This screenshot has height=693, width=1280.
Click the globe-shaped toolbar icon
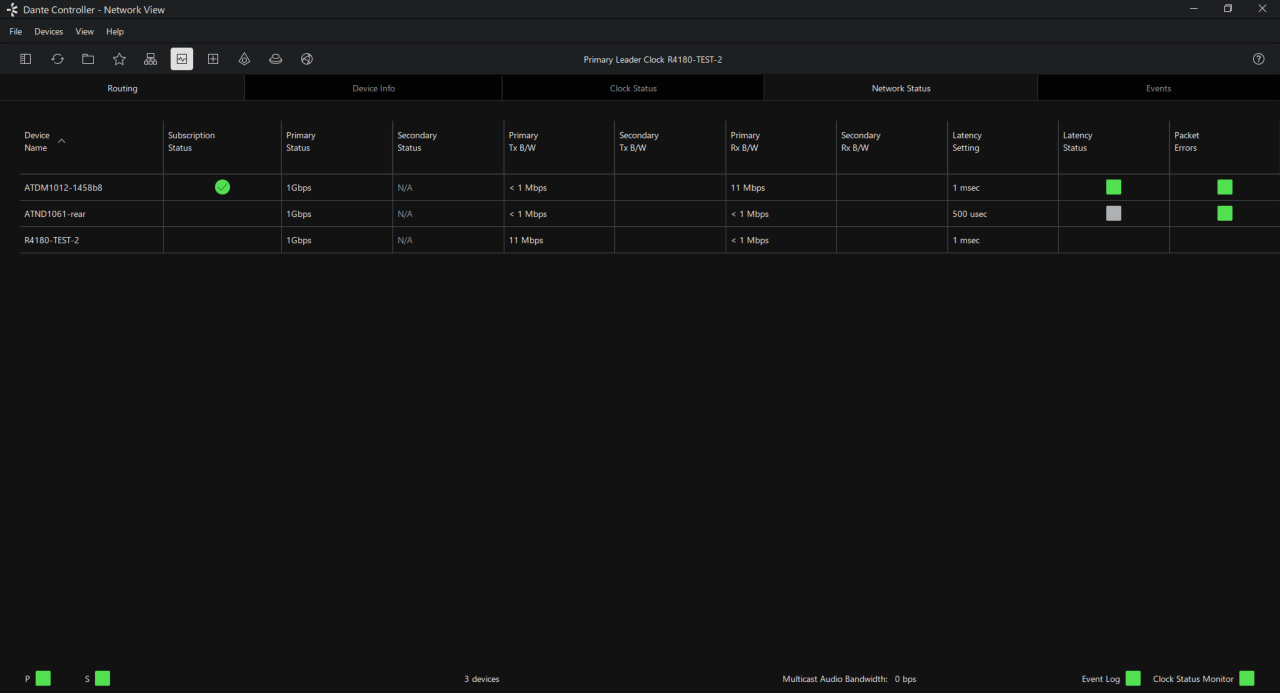point(307,59)
